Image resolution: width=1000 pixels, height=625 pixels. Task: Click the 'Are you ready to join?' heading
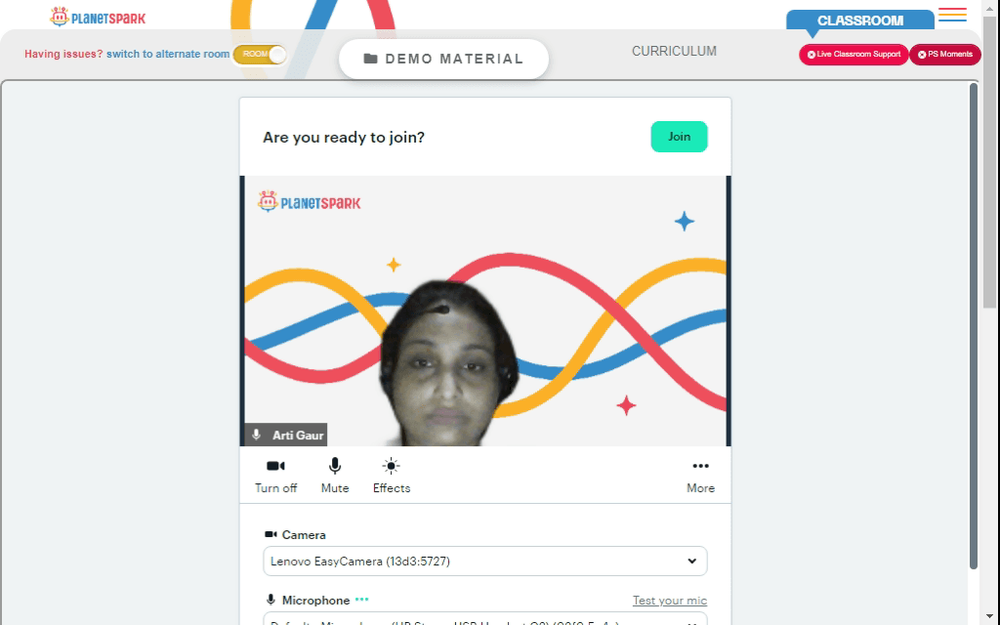point(344,137)
